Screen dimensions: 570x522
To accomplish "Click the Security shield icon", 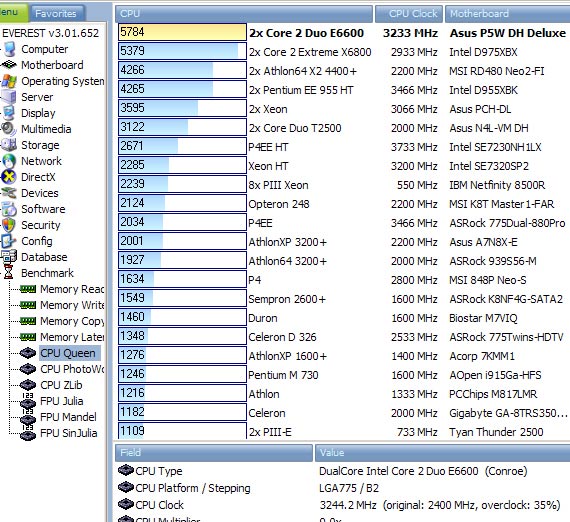I will (8, 225).
